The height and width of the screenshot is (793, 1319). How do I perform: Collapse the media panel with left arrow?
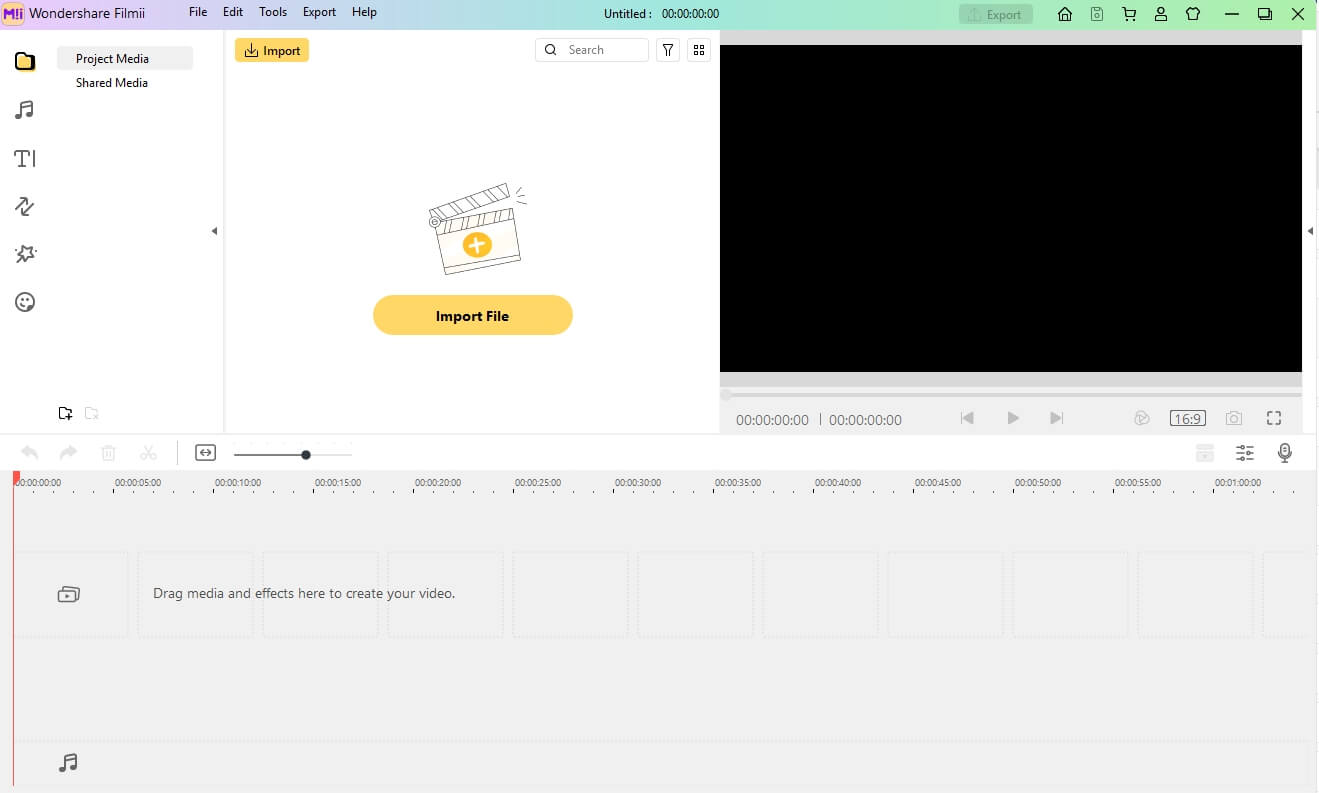(214, 231)
